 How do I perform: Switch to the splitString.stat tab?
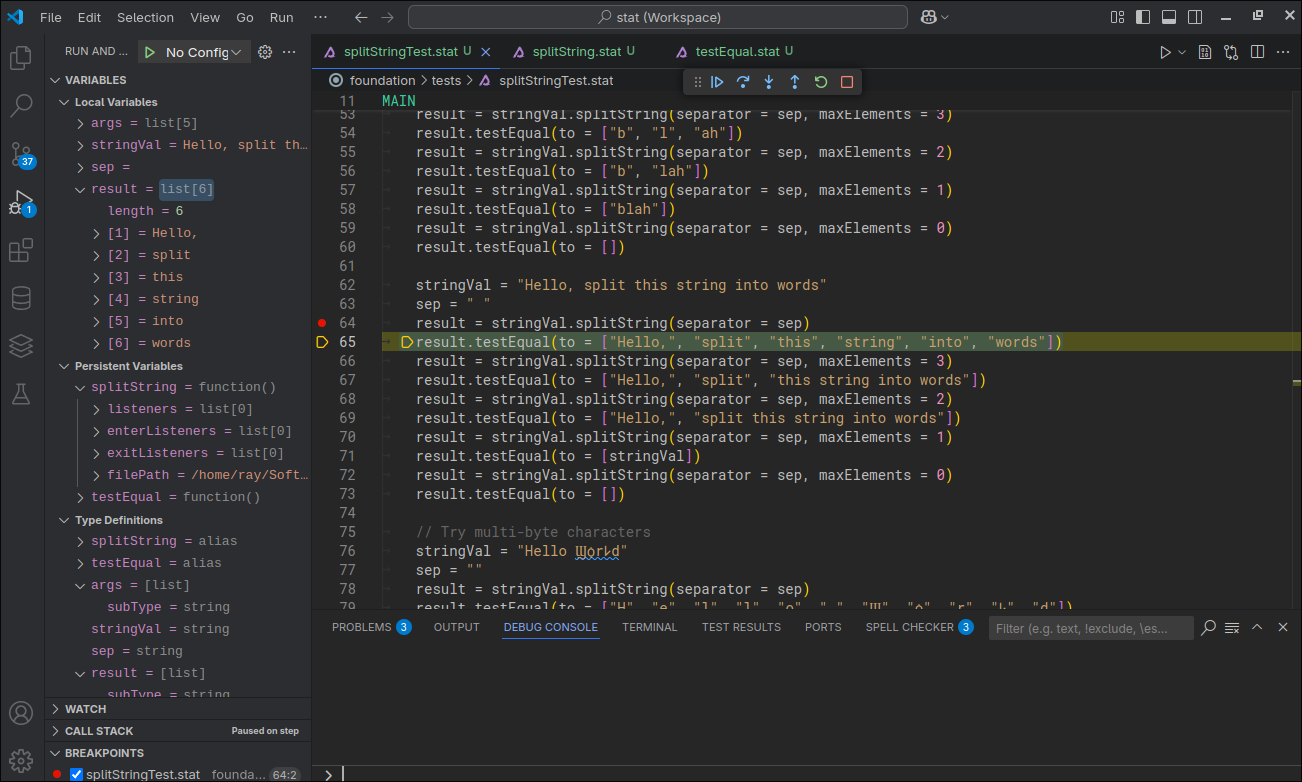(x=579, y=52)
